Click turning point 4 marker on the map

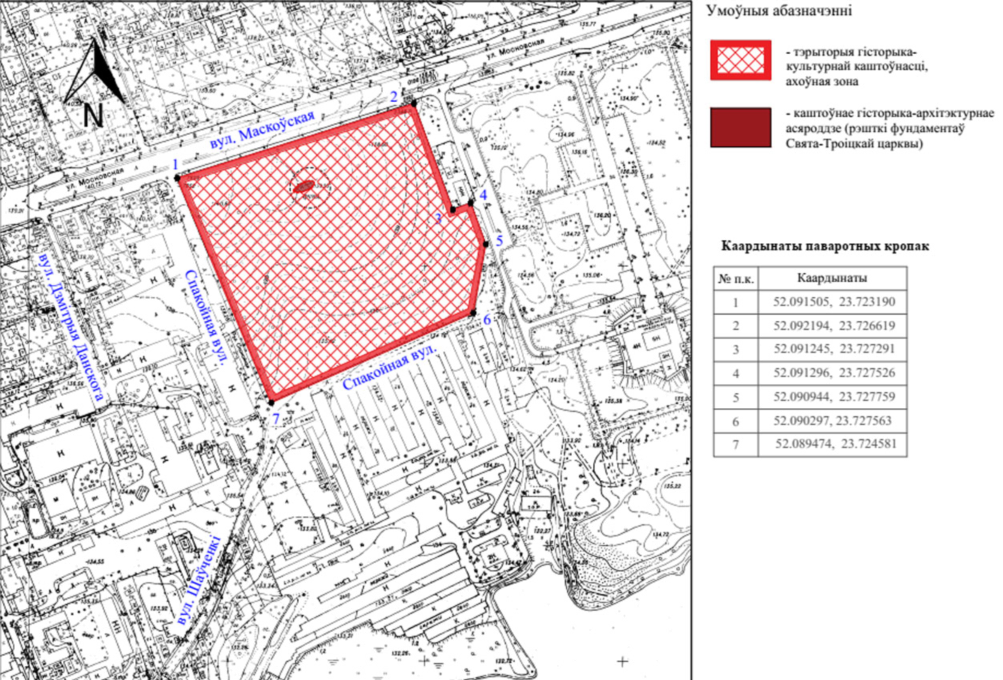(x=471, y=205)
